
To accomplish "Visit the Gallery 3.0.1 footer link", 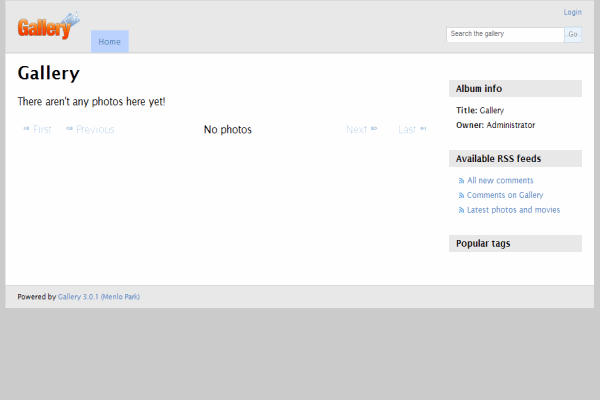I will tap(99, 297).
